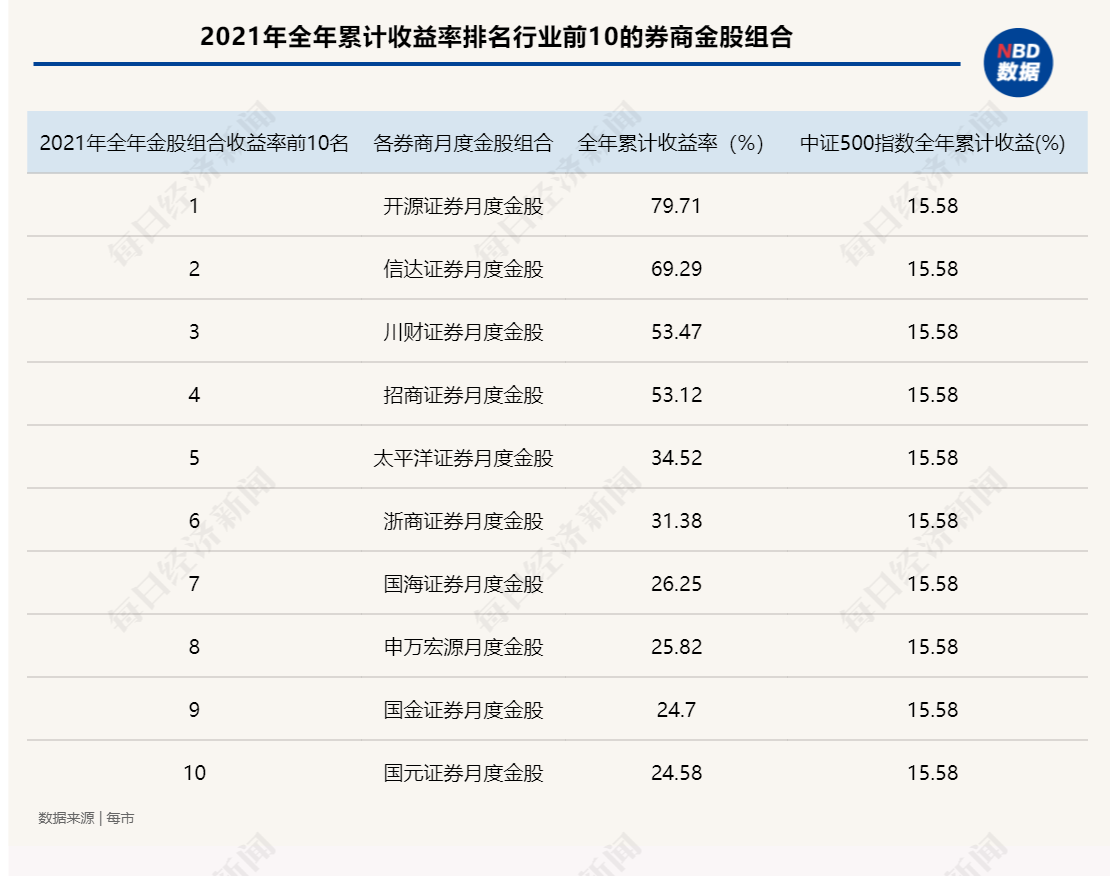Click the 国元证券月度金股 cell
The height and width of the screenshot is (876, 1110).
pyautogui.click(x=463, y=773)
